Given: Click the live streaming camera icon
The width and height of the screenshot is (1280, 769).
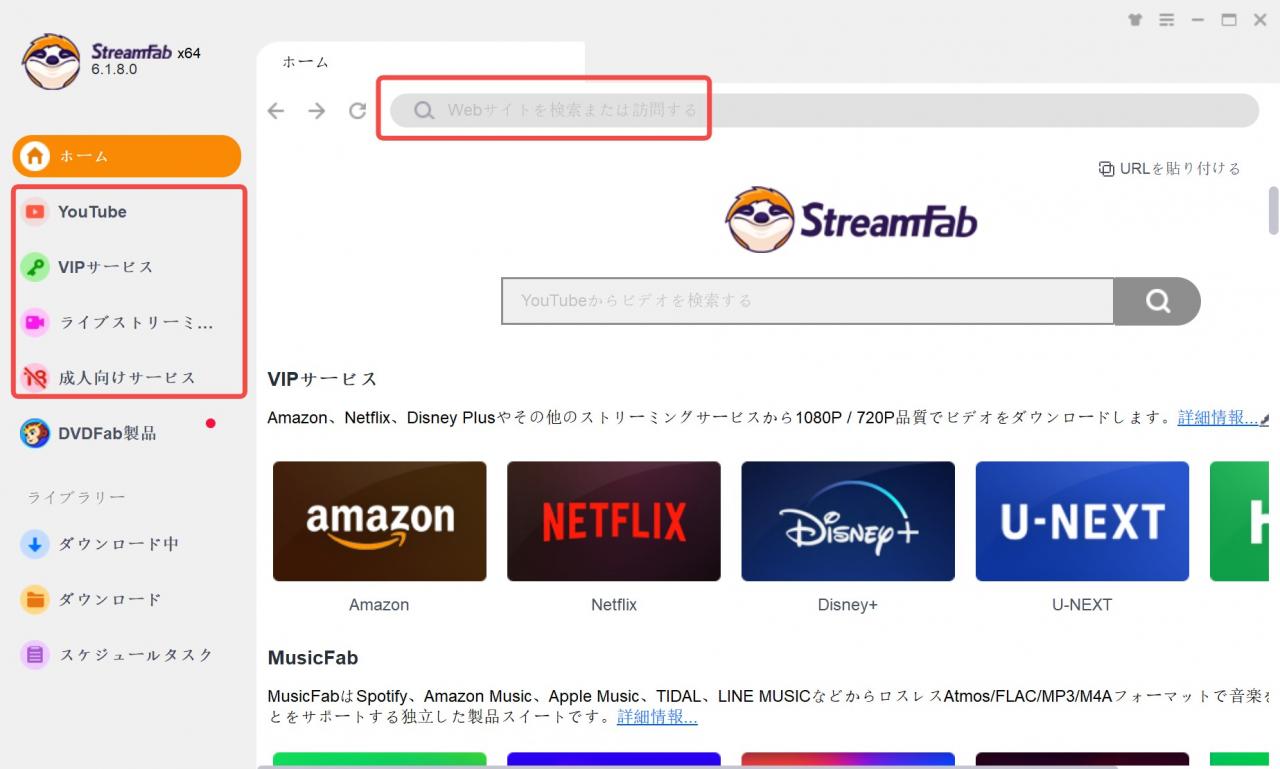Looking at the screenshot, I should tap(35, 322).
